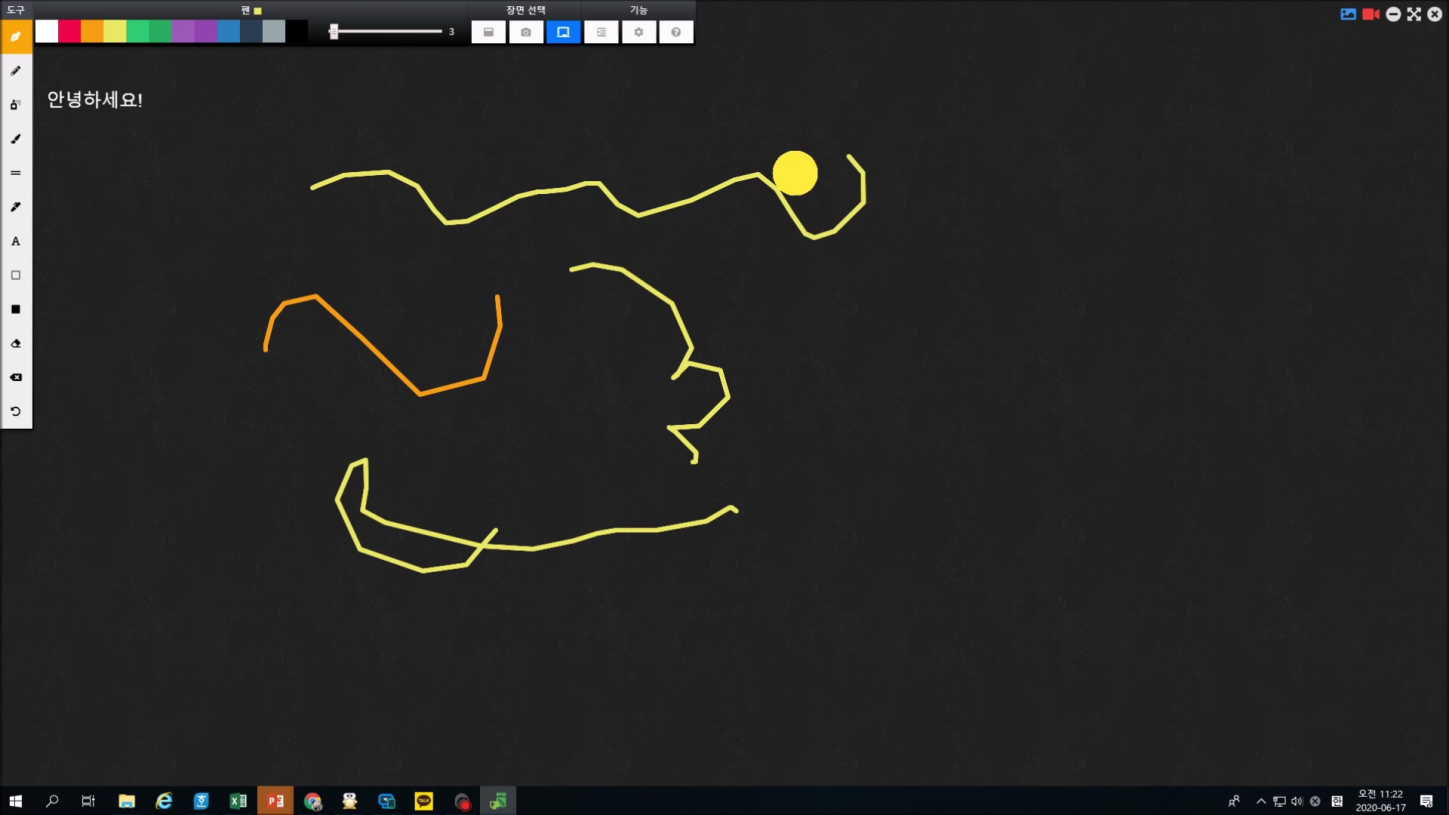Viewport: 1449px width, 815px height.
Task: Pick the darker purple color swatch
Action: click(206, 32)
